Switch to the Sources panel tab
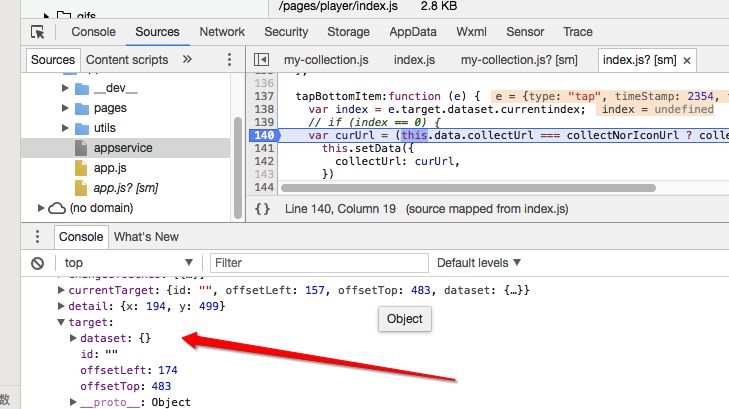 (157, 32)
